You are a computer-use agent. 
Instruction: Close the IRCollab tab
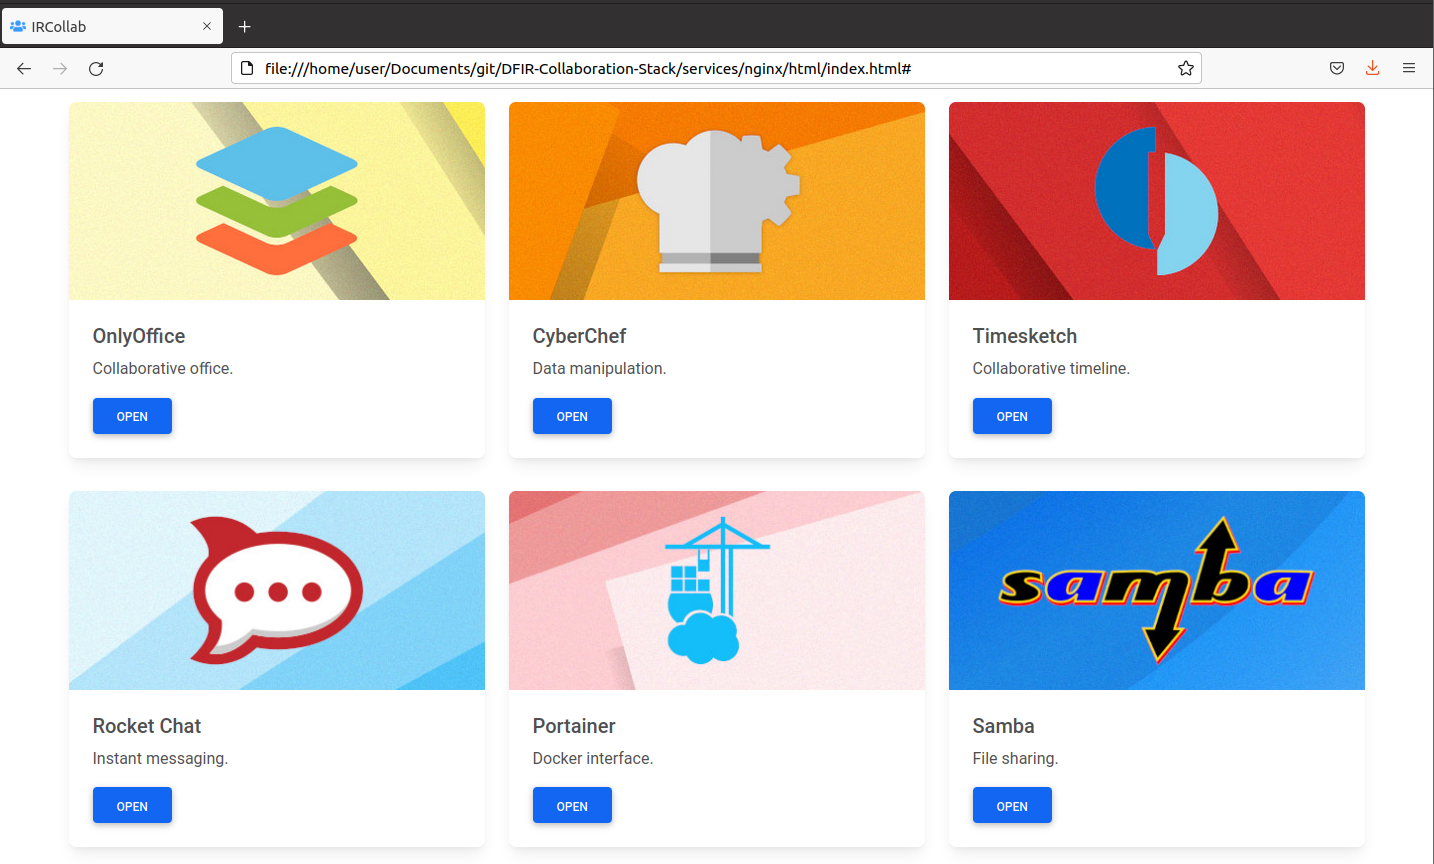click(x=207, y=26)
